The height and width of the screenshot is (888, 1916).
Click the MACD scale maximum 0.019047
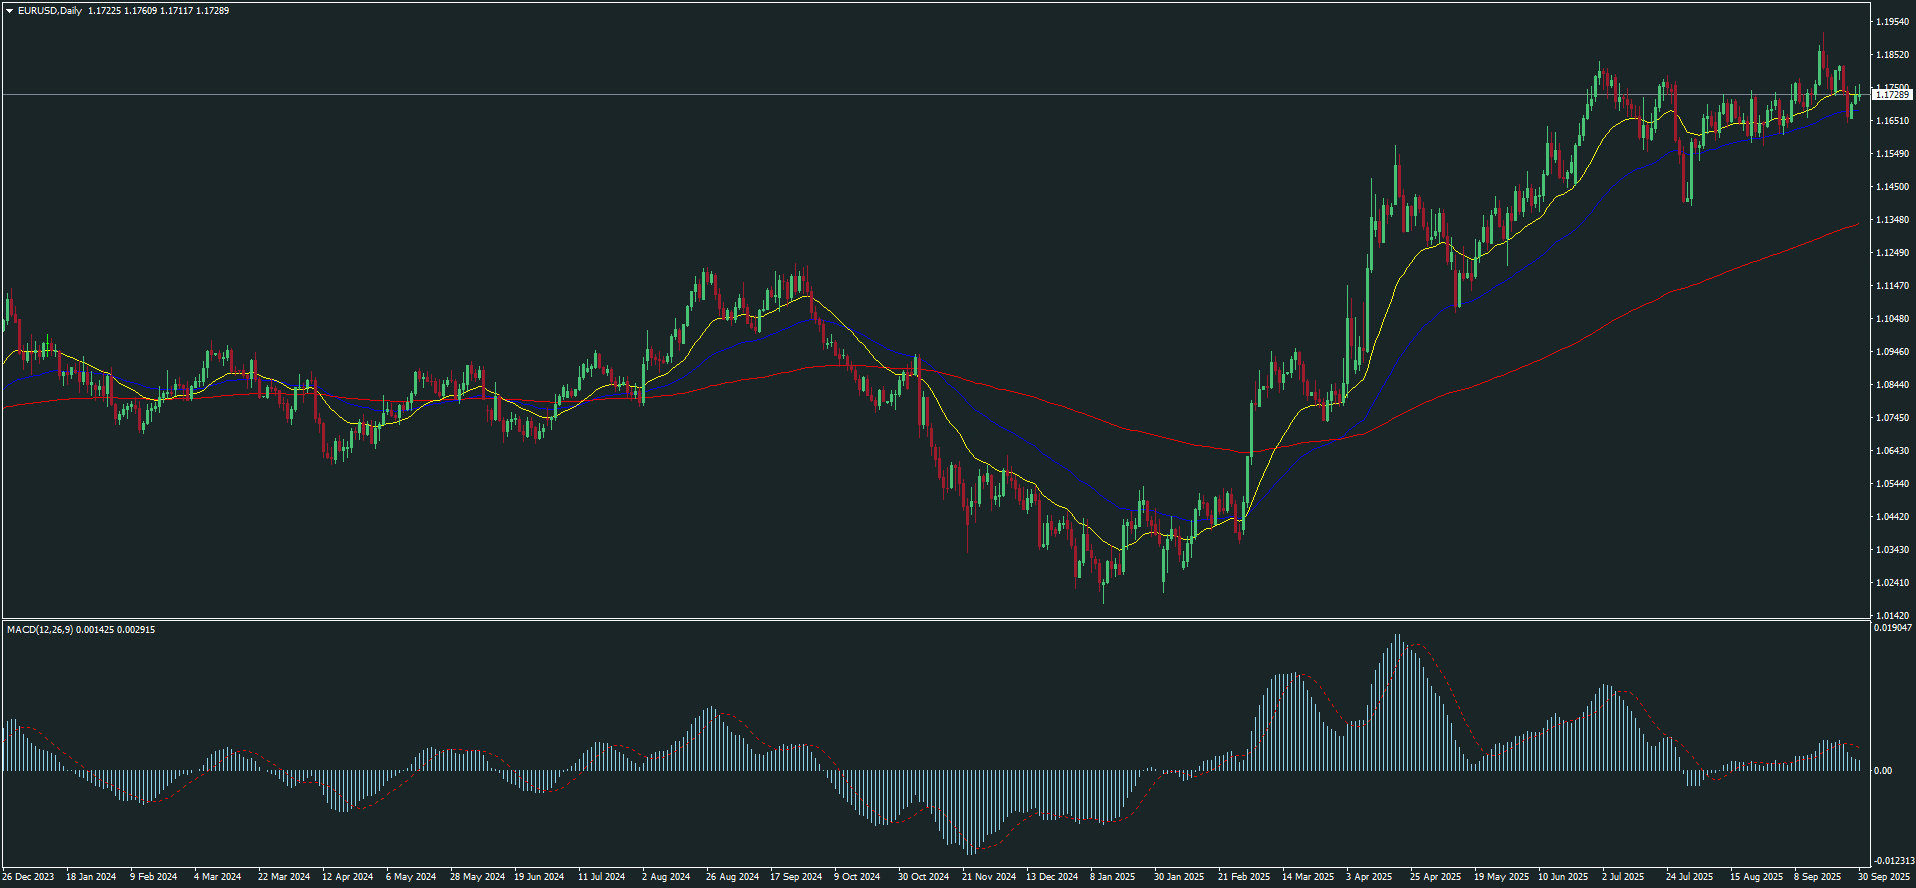[1893, 628]
